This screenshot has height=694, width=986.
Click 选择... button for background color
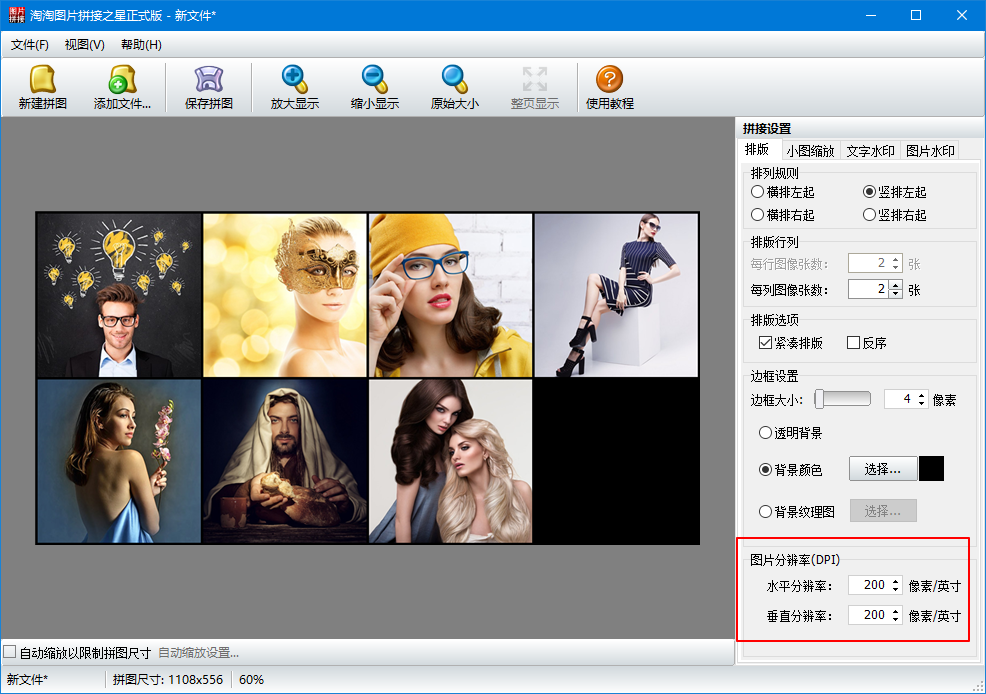coord(882,469)
